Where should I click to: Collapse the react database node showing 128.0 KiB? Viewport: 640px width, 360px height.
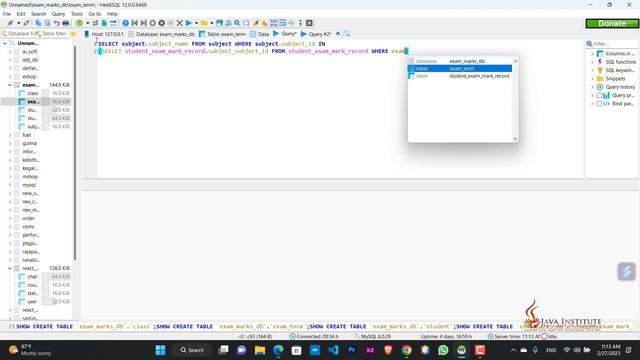tap(10, 268)
